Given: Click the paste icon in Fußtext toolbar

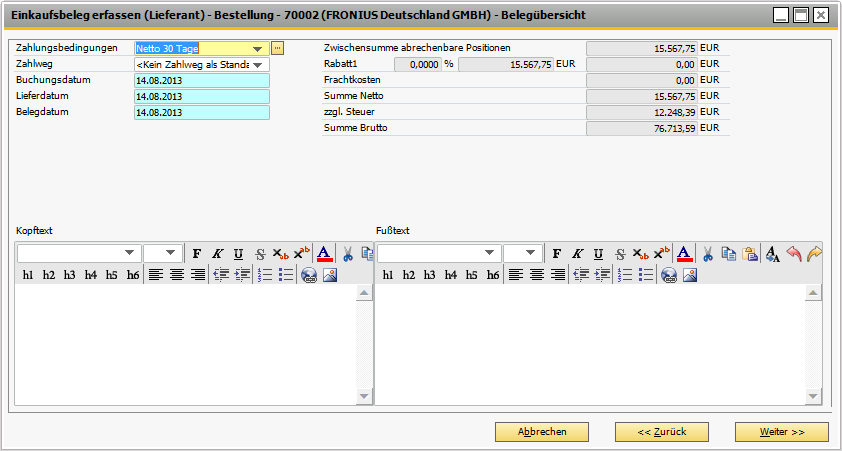Looking at the screenshot, I should coord(750,254).
